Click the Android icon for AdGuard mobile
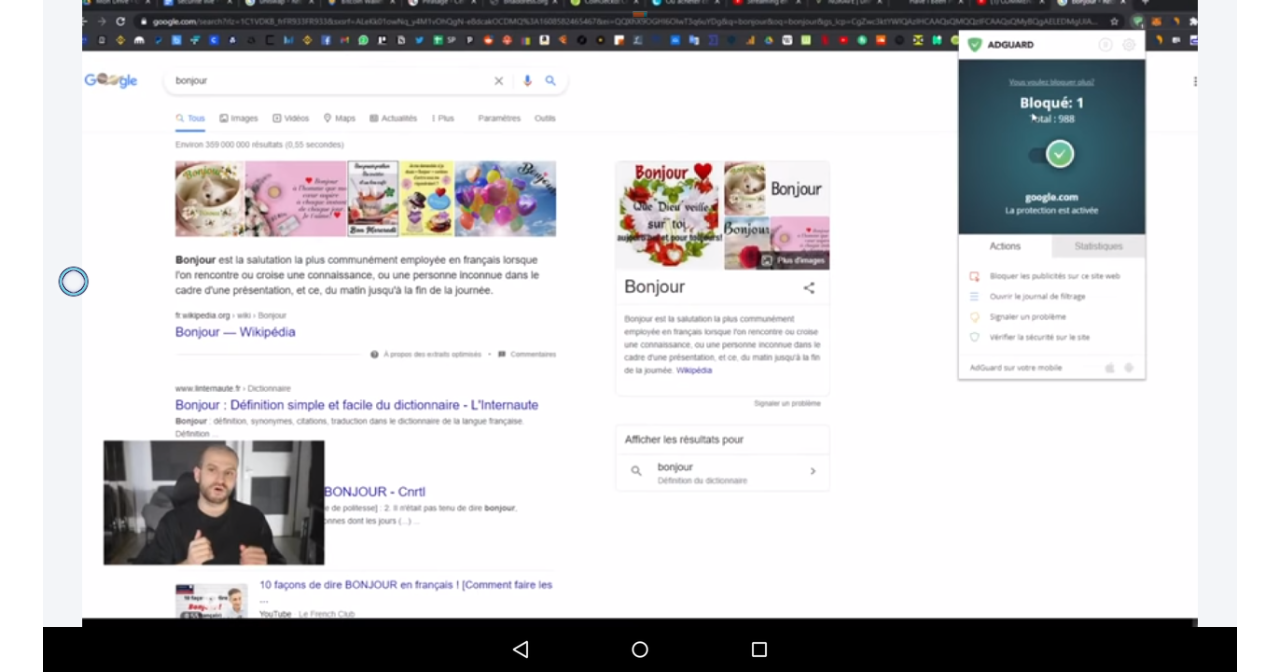1280x672 pixels. pyautogui.click(x=1129, y=368)
